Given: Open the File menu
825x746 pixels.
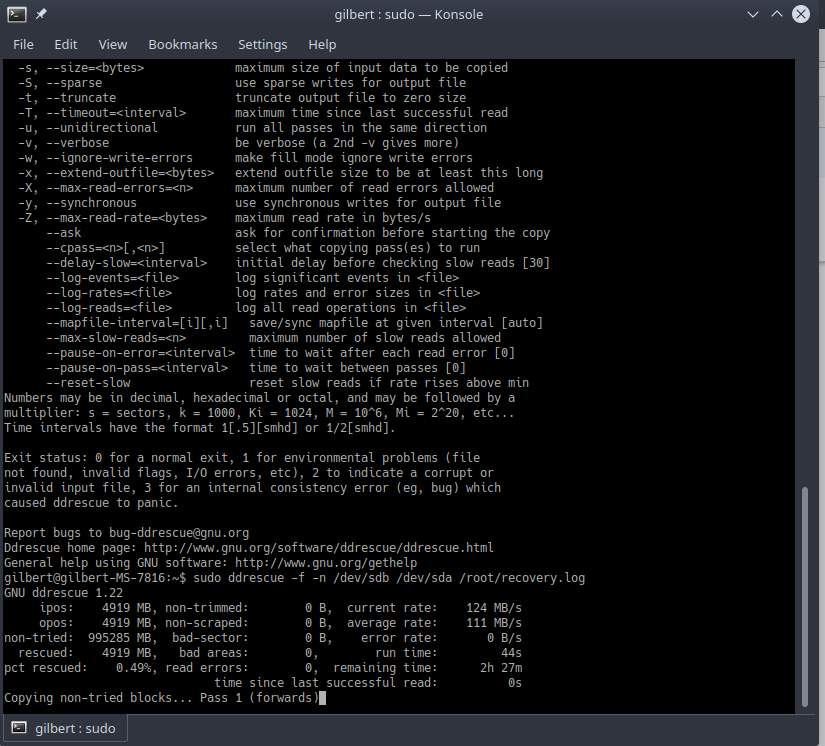Looking at the screenshot, I should 23,45.
